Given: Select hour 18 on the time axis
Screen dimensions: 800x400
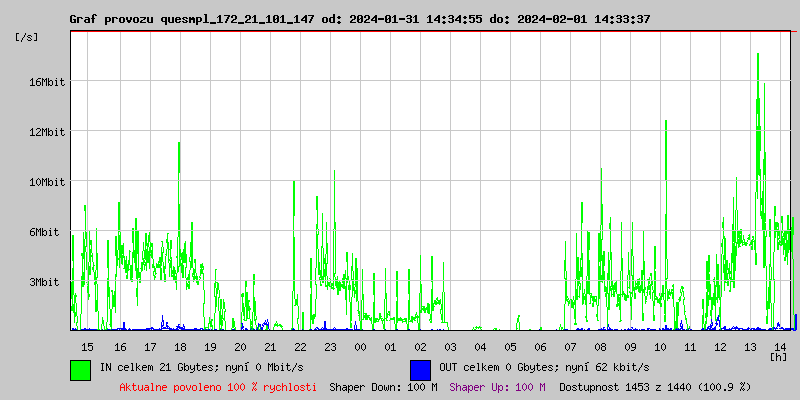Looking at the screenshot, I should click(x=180, y=347).
